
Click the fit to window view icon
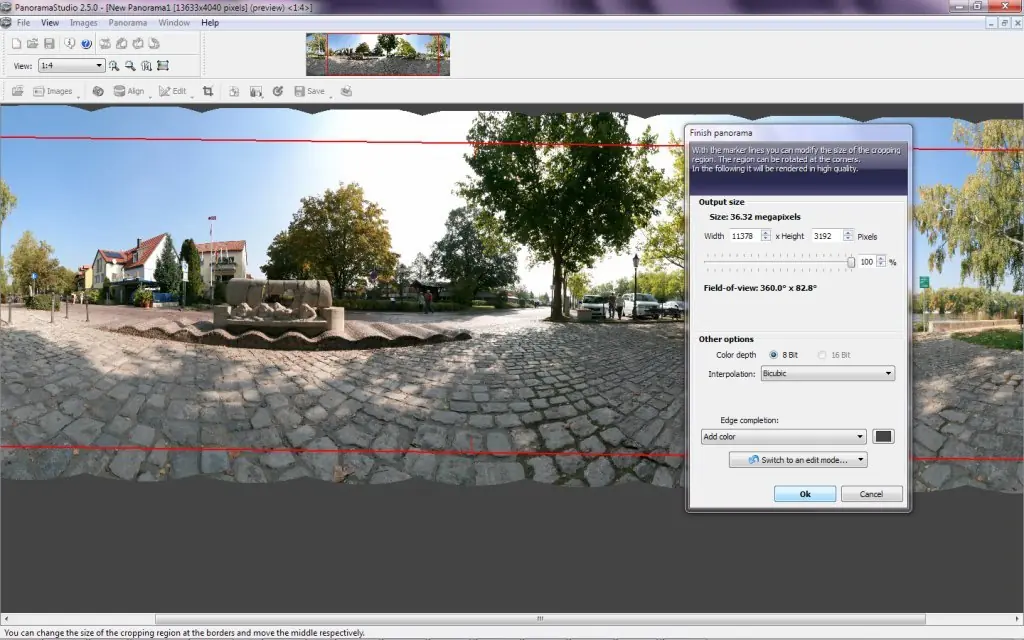(x=163, y=65)
